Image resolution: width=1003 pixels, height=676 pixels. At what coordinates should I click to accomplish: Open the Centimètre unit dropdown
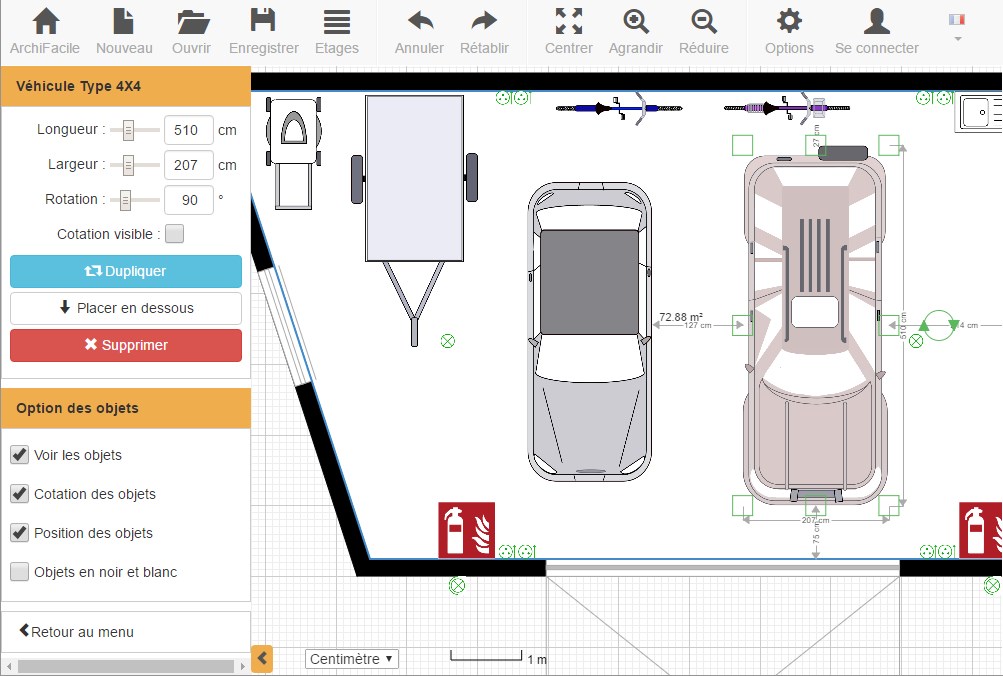pos(351,659)
